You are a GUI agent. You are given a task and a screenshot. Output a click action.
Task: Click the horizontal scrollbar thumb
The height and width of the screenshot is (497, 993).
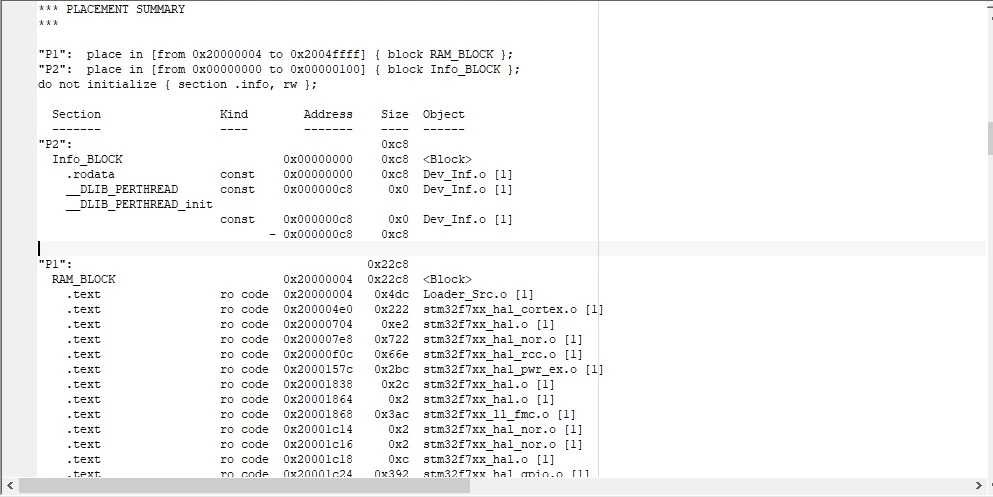point(244,486)
